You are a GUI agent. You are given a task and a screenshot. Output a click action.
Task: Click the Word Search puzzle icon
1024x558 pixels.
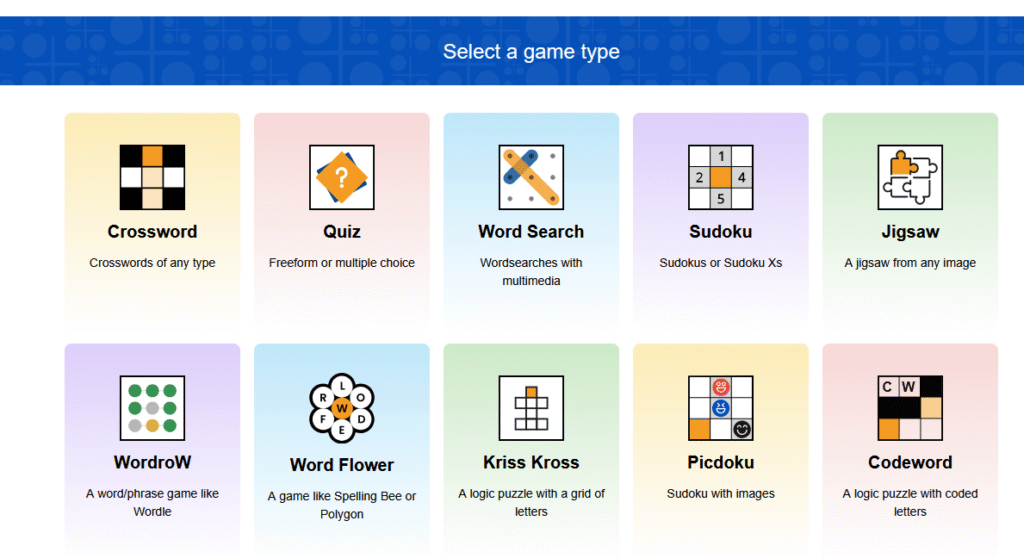click(531, 177)
